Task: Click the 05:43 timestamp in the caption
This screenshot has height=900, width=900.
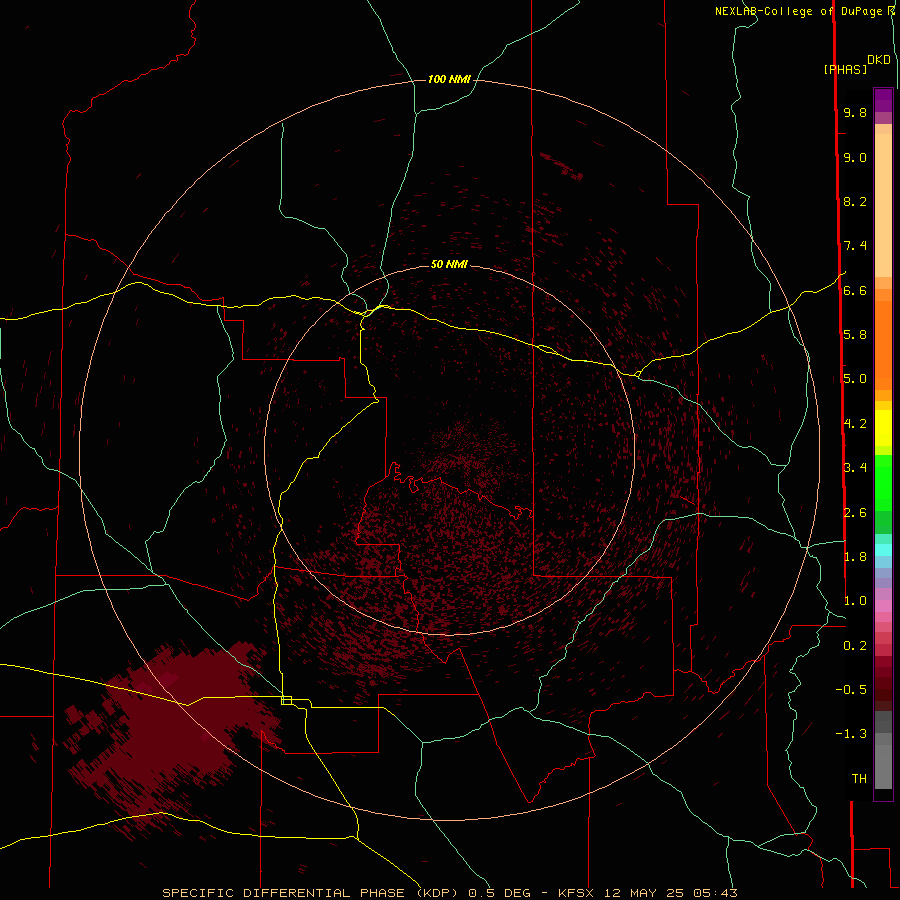Action: tap(715, 893)
